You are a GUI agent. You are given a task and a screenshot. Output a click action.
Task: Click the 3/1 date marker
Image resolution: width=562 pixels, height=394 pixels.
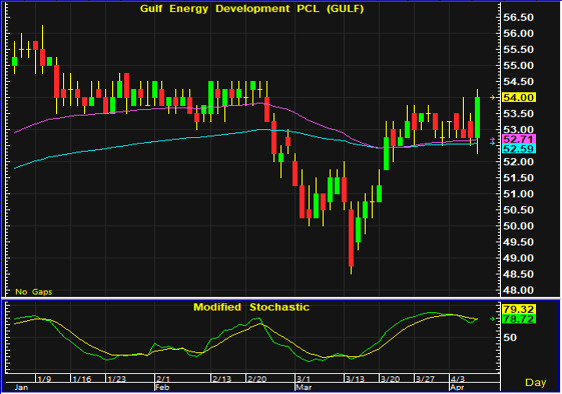pos(303,379)
